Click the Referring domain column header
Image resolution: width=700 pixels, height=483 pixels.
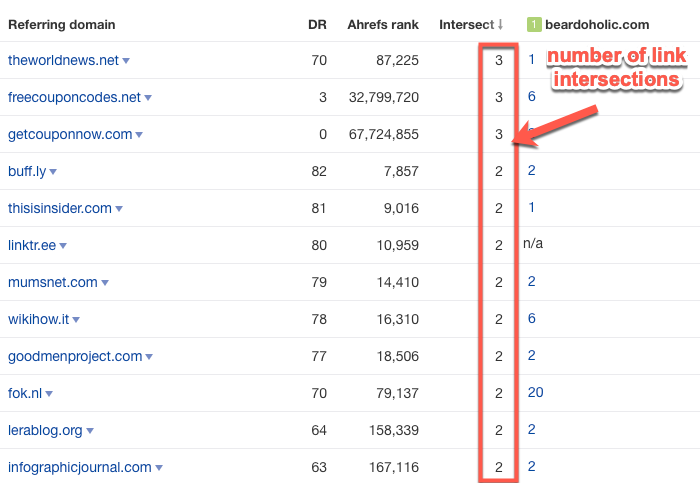[x=61, y=24]
